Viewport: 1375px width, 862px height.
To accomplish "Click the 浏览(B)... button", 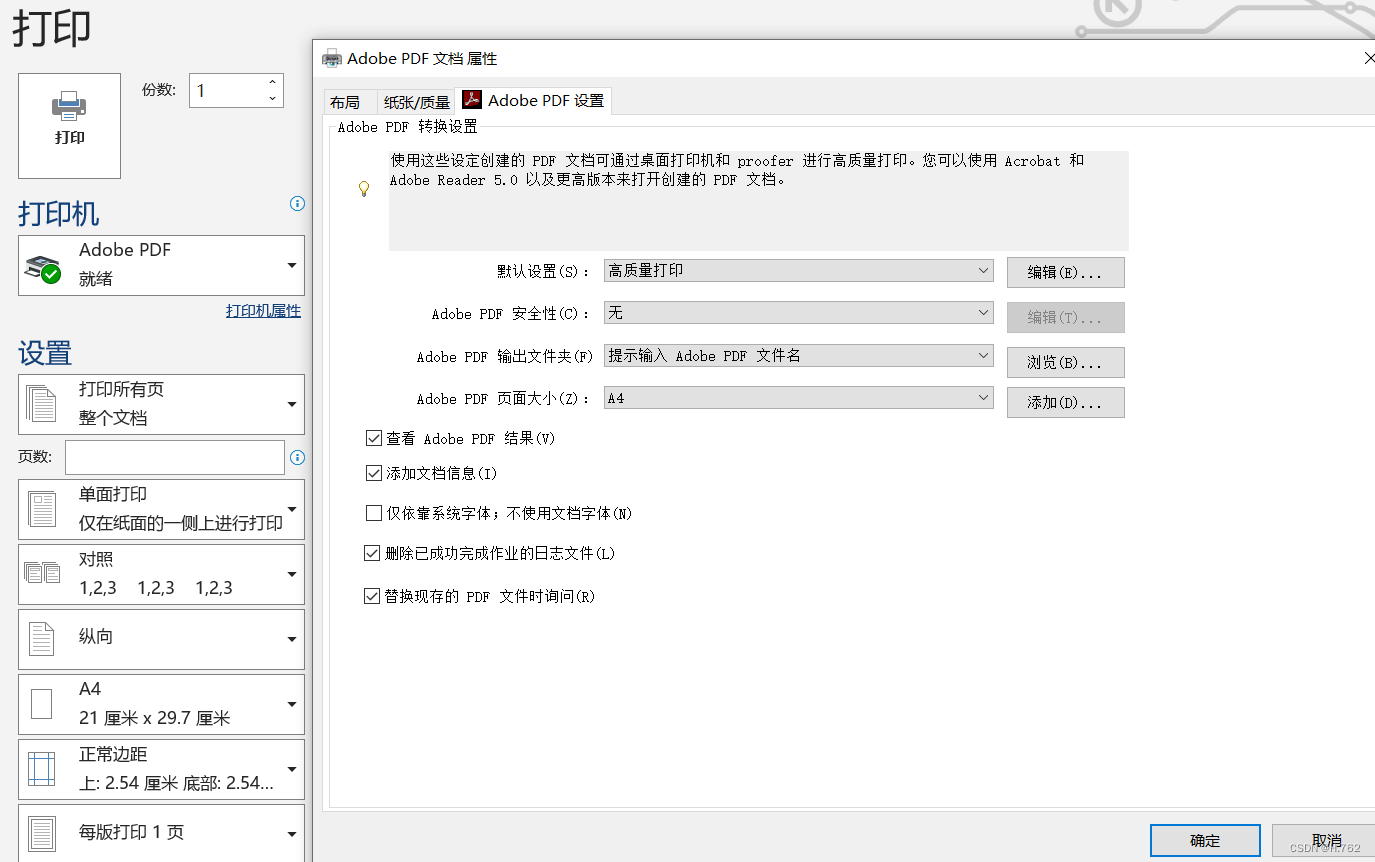I will pos(1065,362).
